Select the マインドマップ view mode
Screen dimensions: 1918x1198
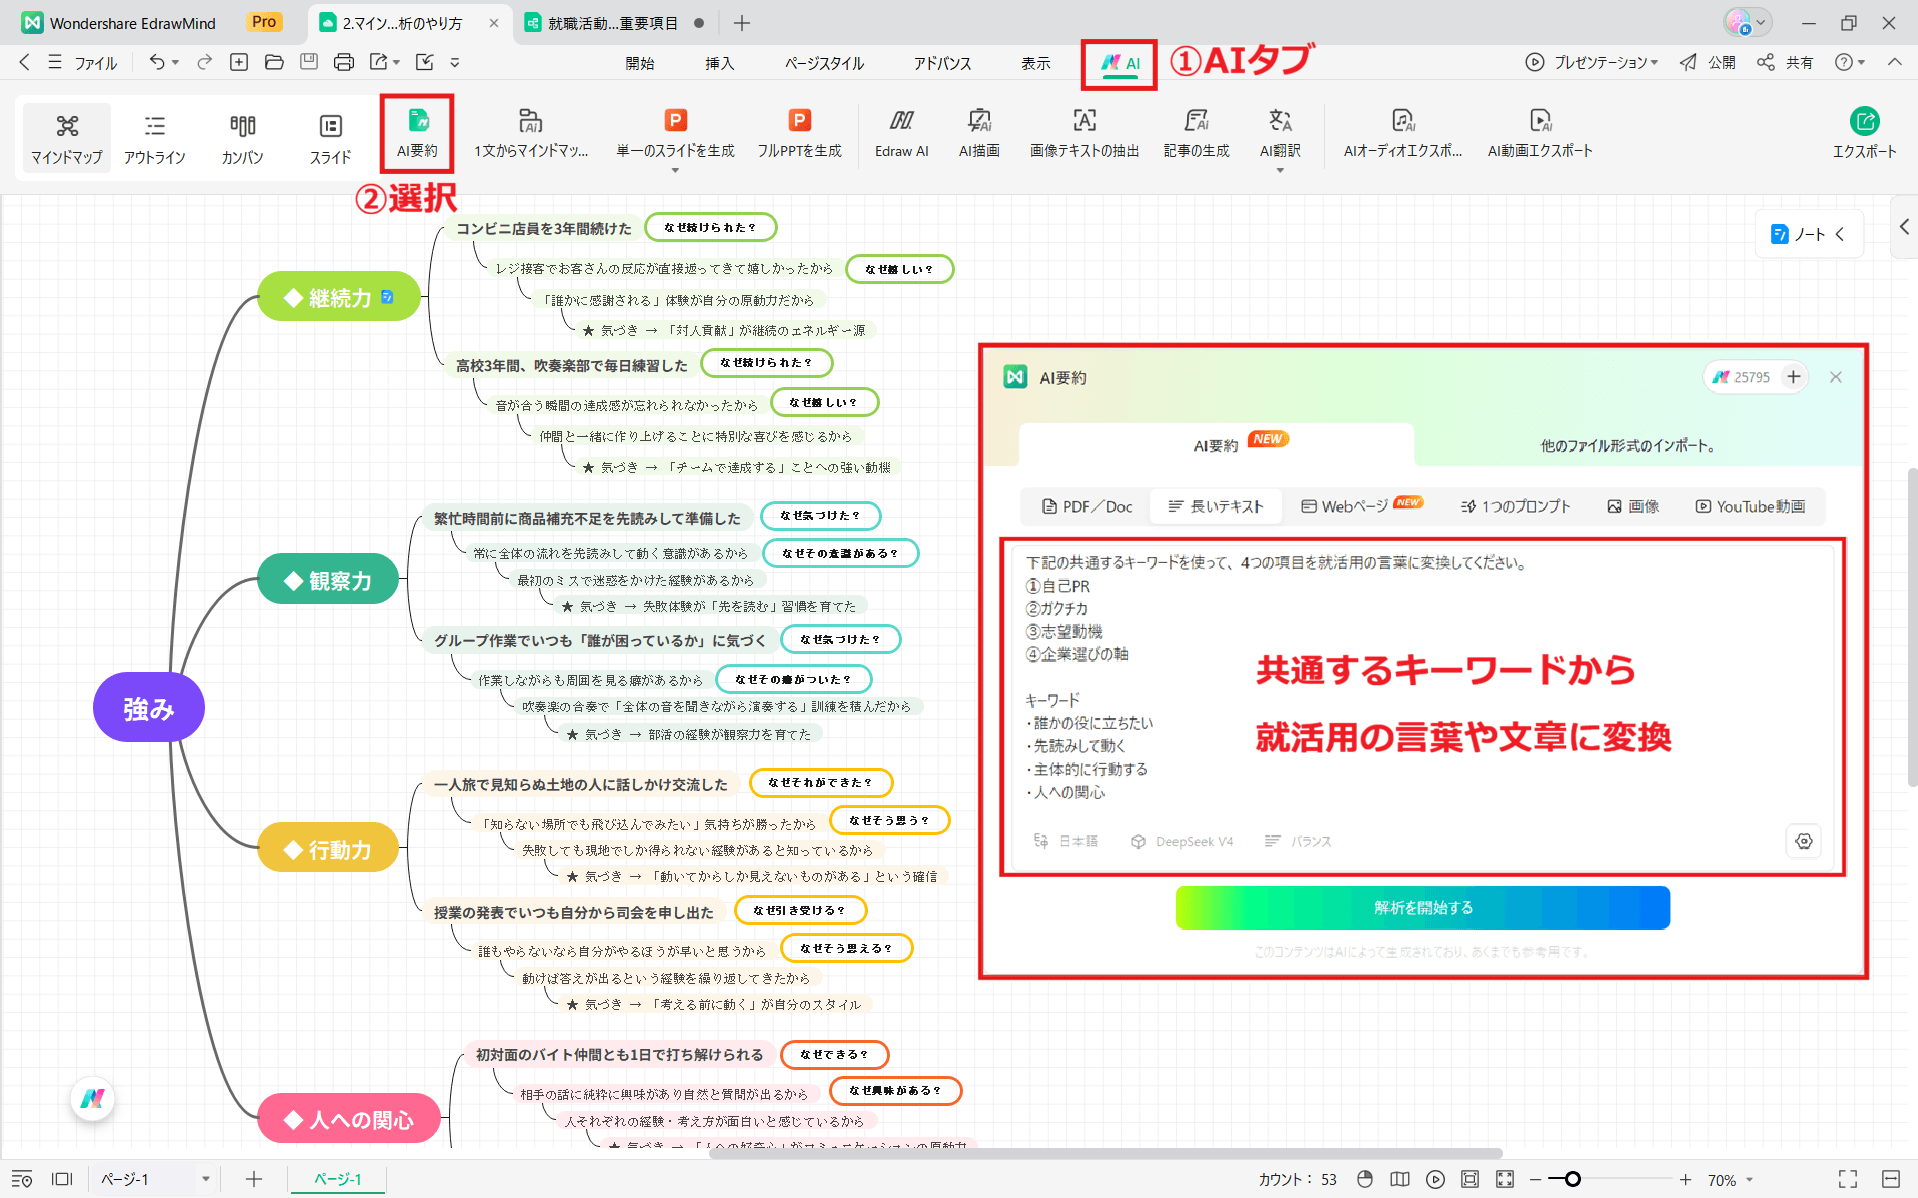66,138
